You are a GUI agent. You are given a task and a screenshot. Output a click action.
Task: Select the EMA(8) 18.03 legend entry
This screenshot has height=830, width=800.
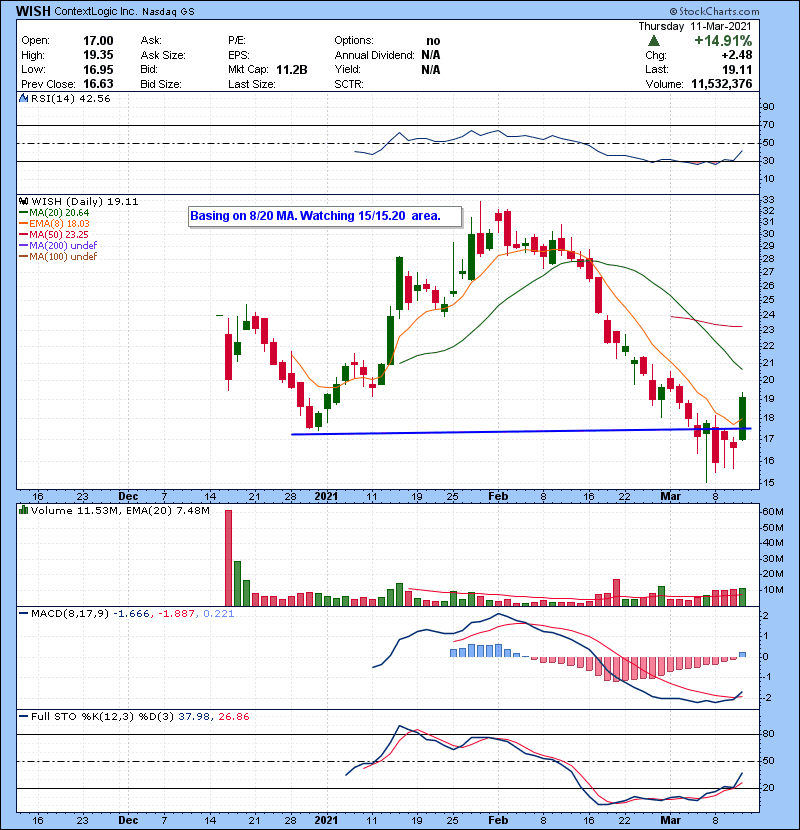(54, 224)
